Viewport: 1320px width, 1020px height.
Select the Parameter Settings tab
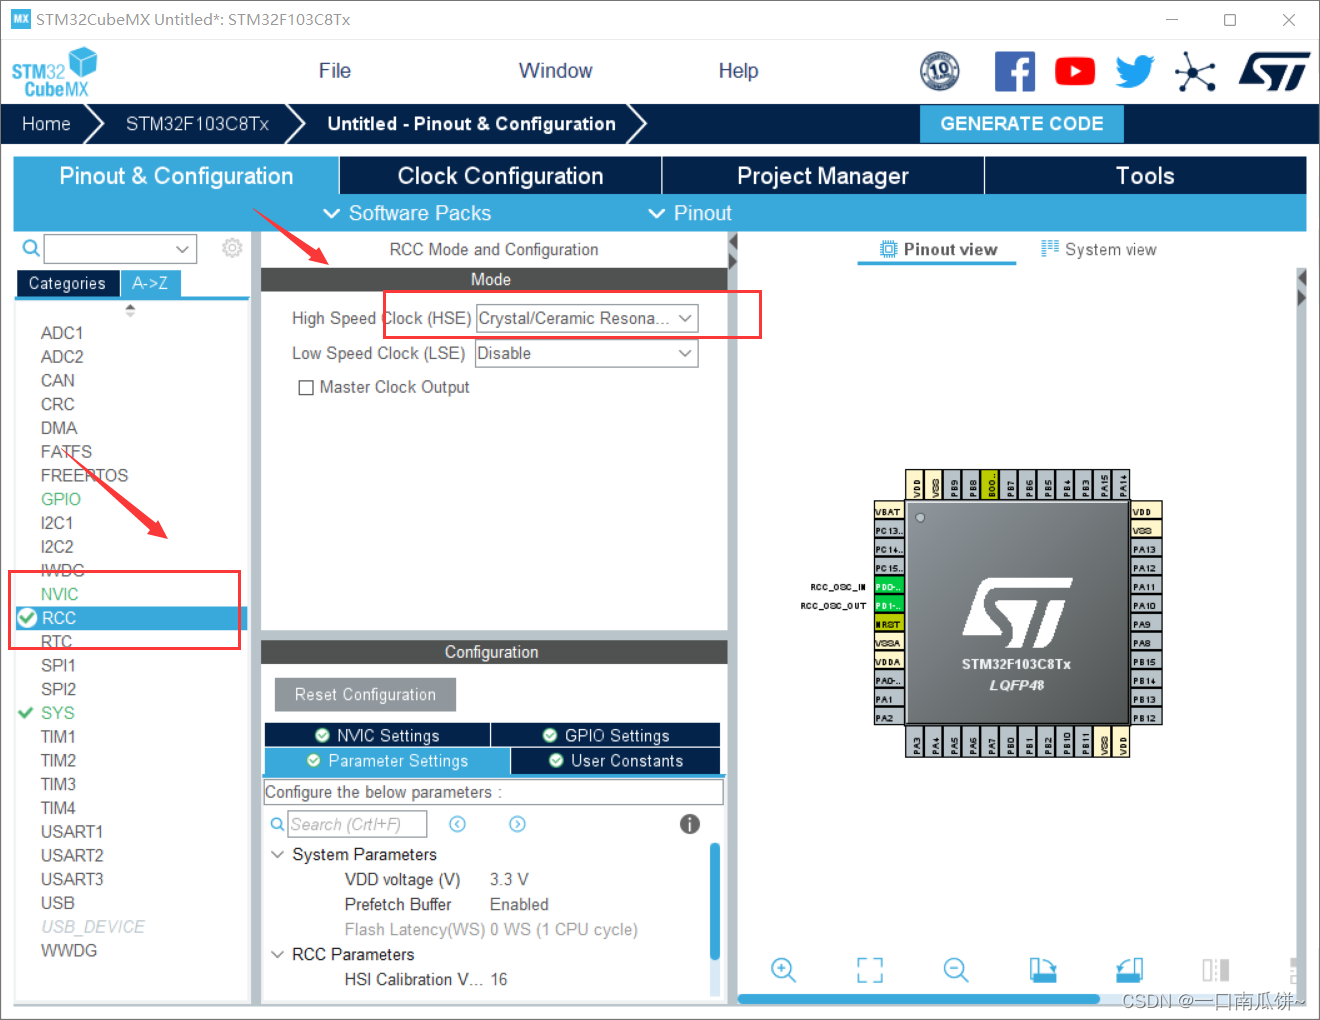(387, 761)
